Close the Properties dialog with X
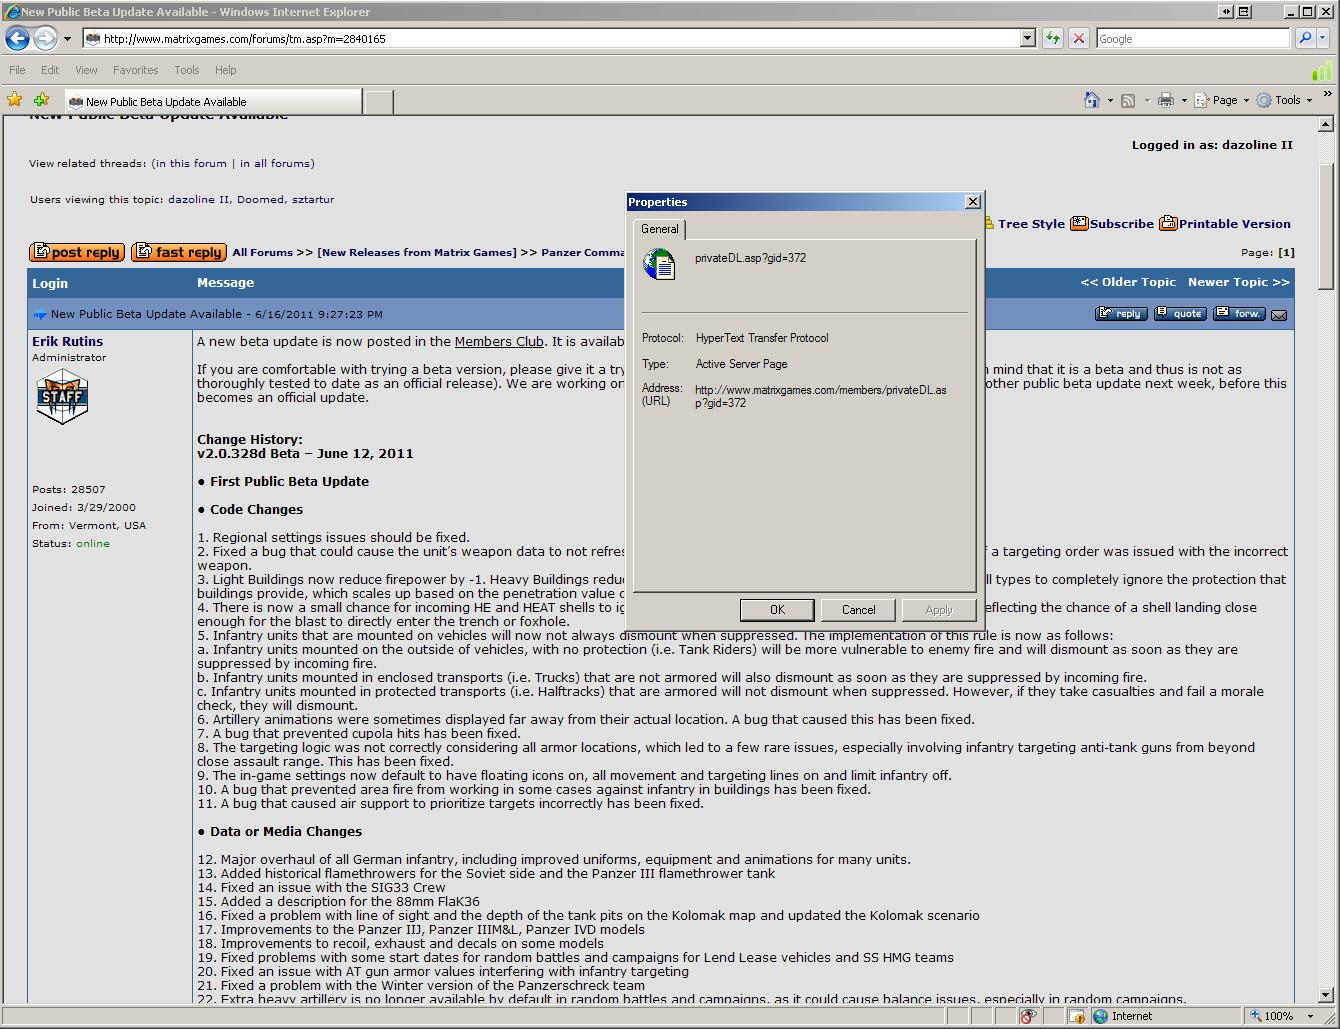The width and height of the screenshot is (1340, 1029). pos(972,201)
